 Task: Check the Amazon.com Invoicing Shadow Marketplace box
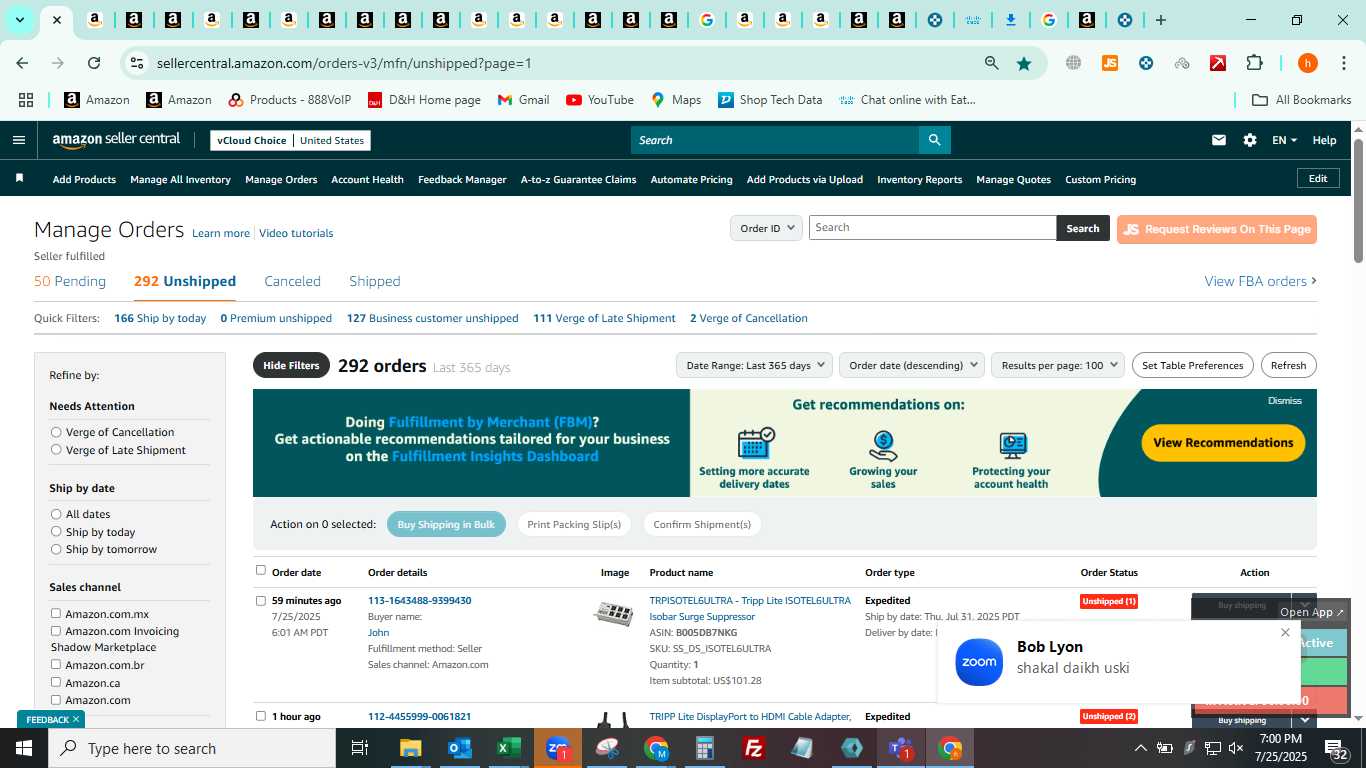pos(56,631)
